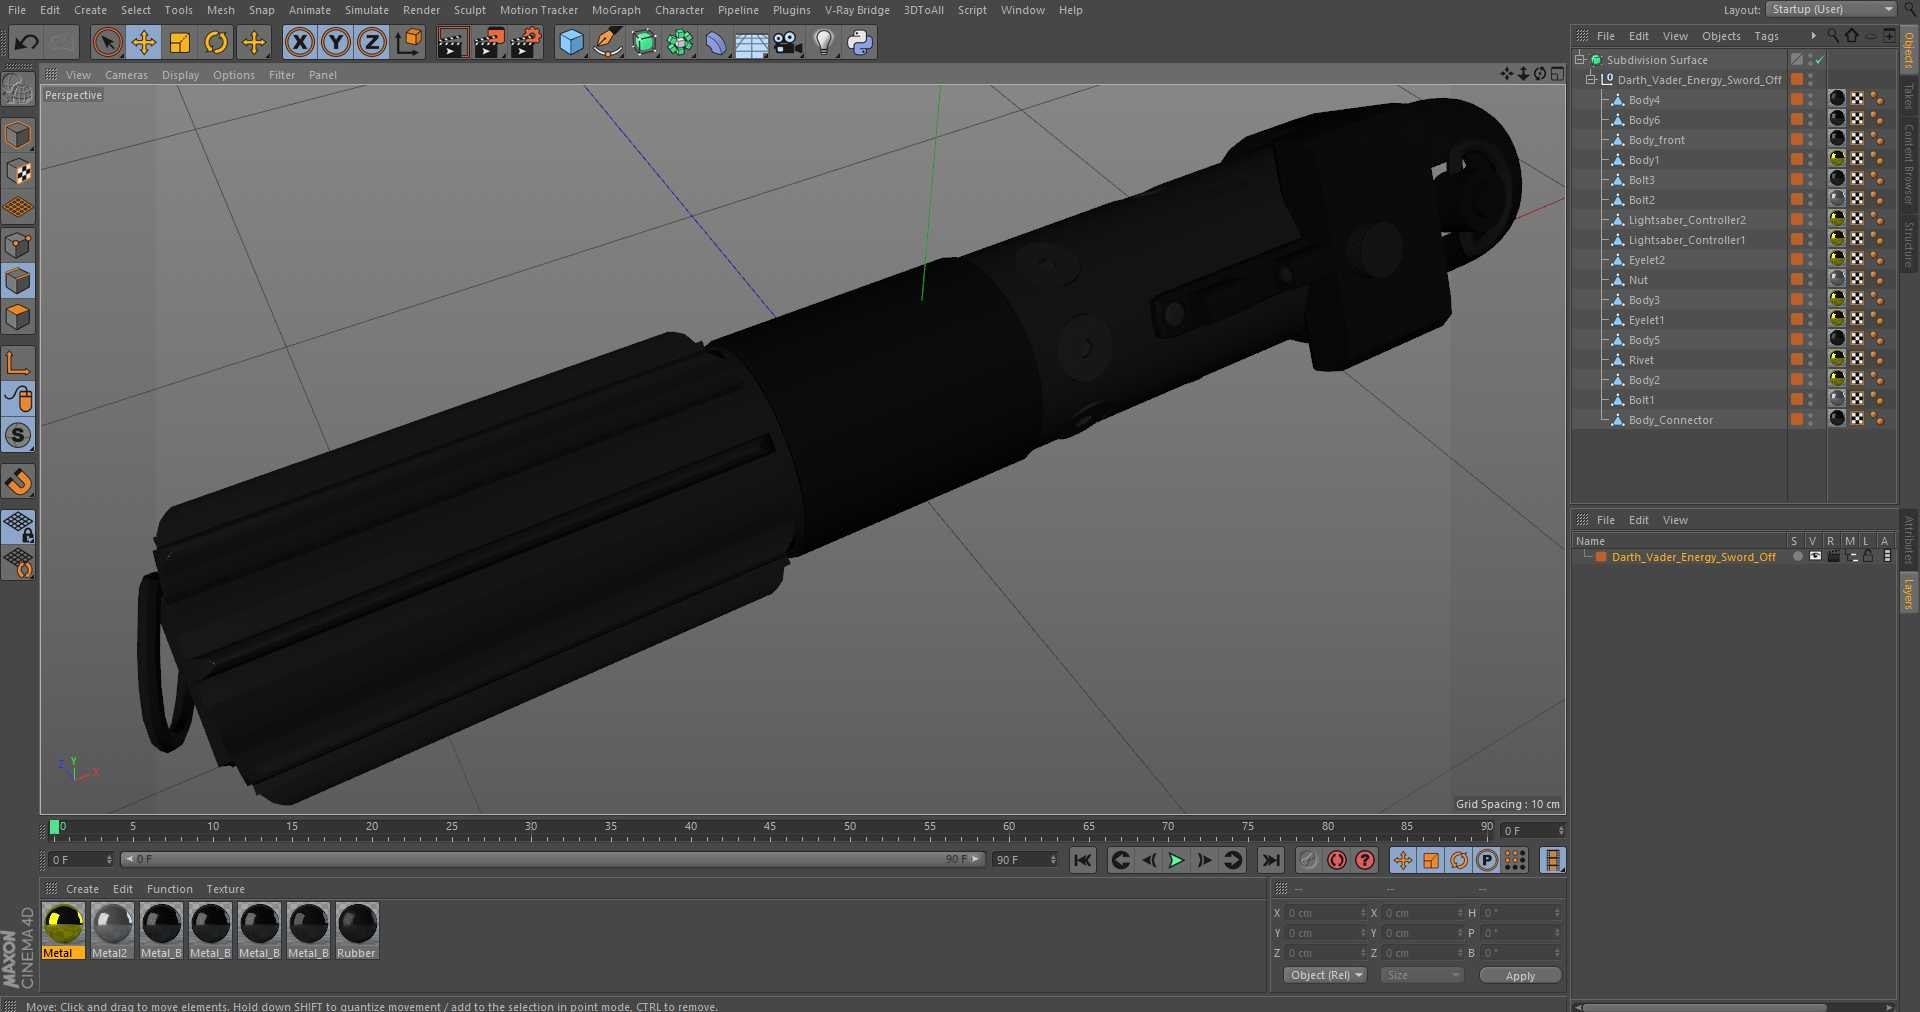Open viewport Cameras menu

[126, 75]
